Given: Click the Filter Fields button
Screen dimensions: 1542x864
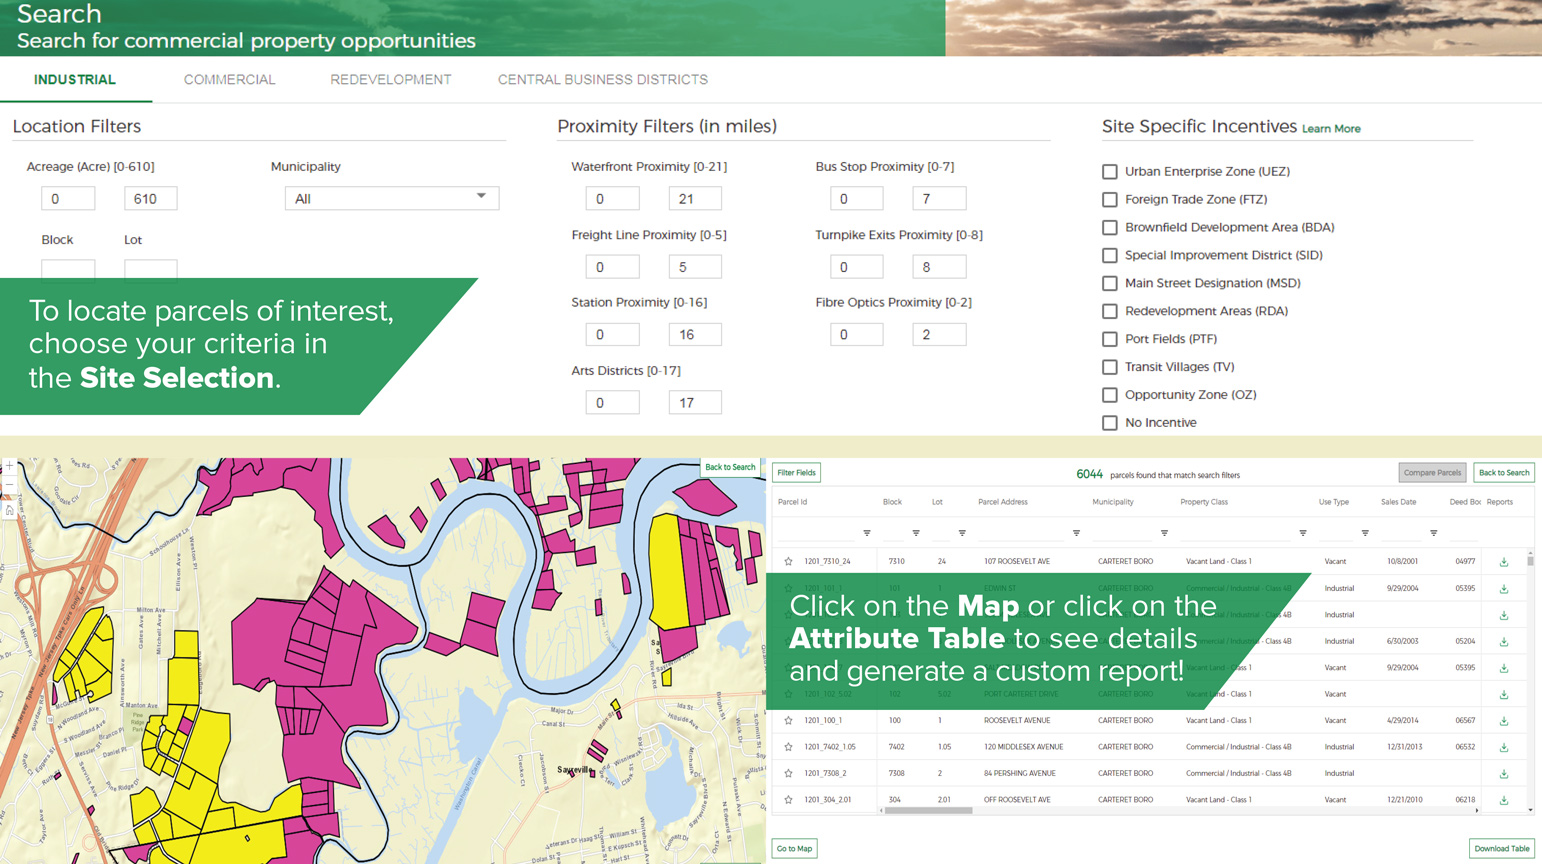Looking at the screenshot, I should coord(797,473).
